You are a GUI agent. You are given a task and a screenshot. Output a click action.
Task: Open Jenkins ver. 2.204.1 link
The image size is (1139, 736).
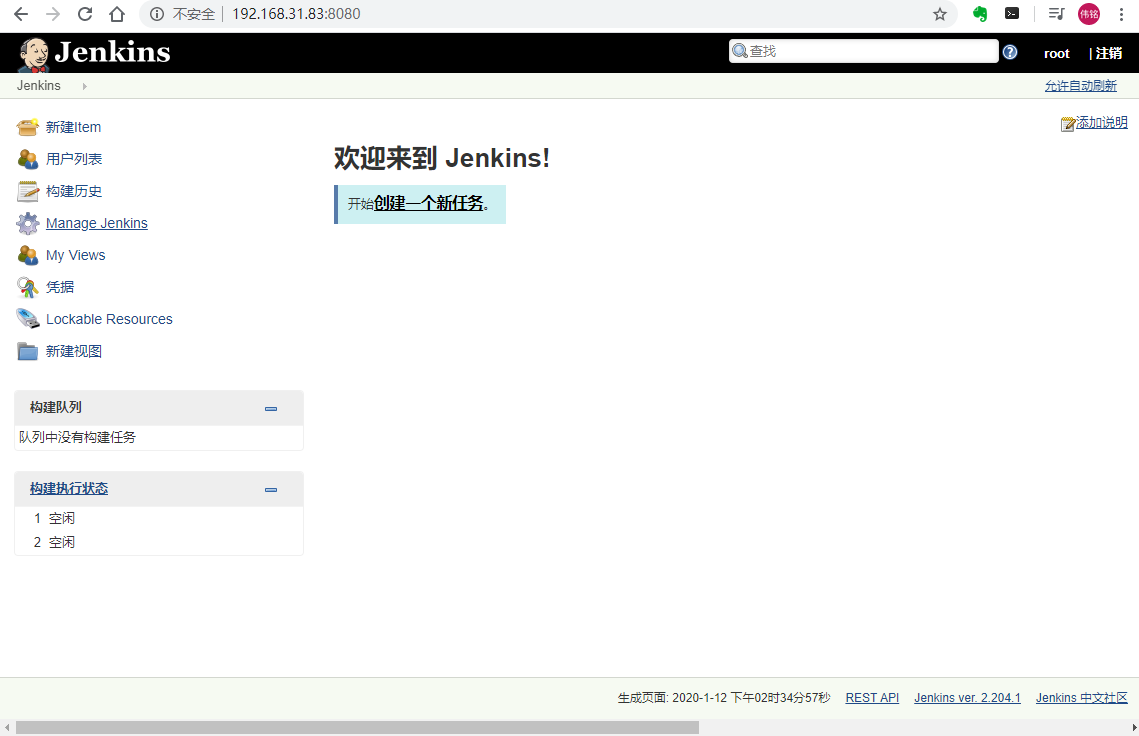(x=967, y=697)
